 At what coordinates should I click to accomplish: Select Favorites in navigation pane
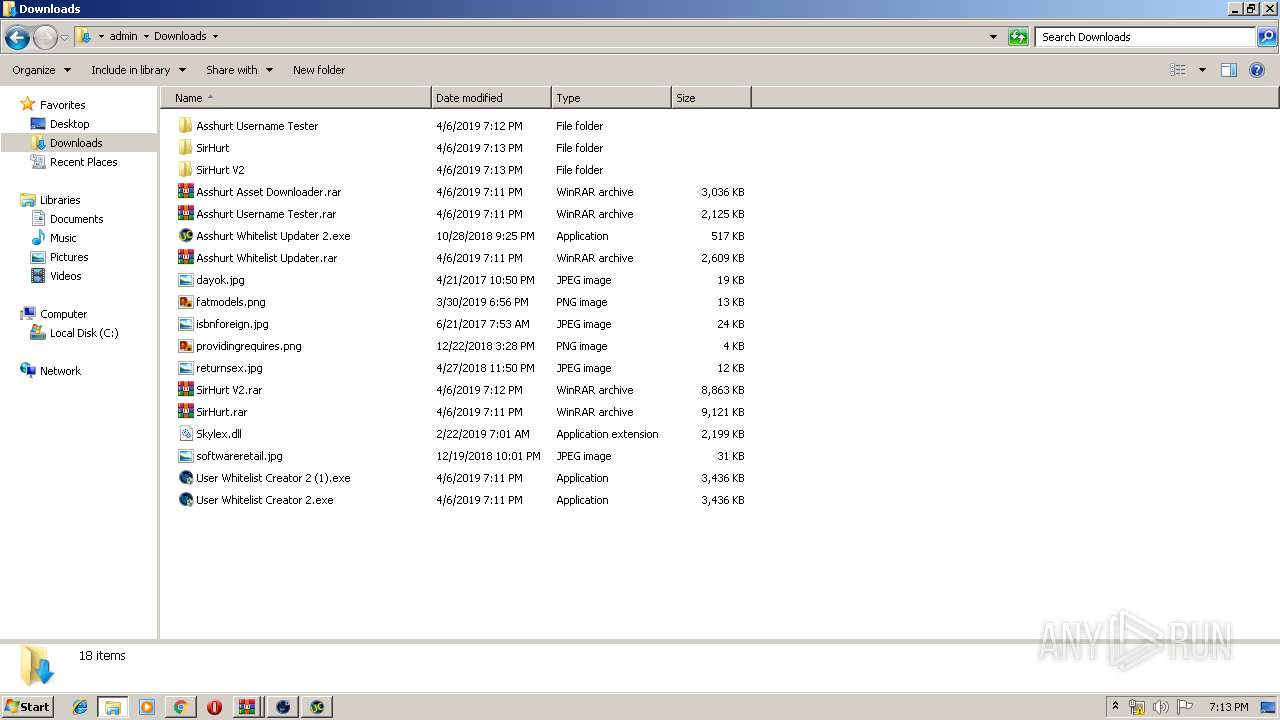point(62,105)
